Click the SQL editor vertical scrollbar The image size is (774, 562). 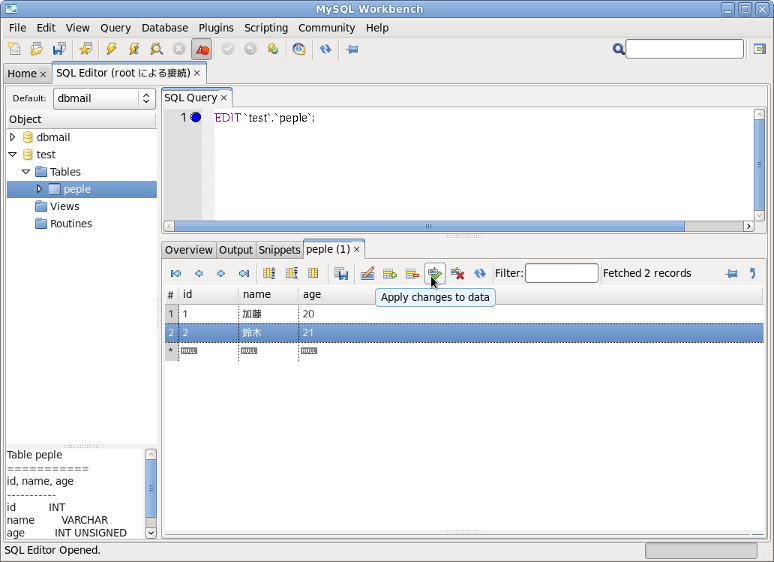759,165
